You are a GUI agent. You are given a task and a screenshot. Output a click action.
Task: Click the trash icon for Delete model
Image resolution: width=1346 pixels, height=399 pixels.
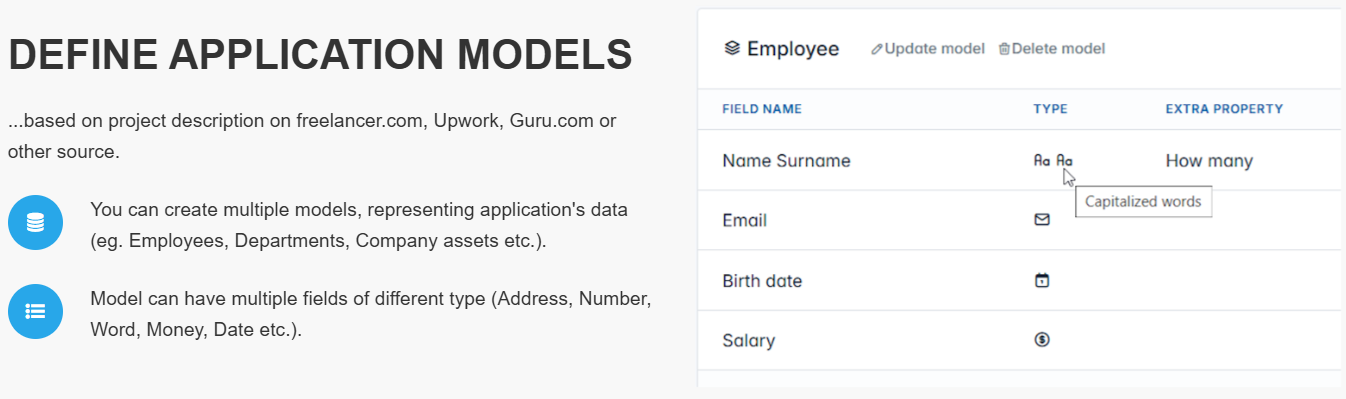[1004, 49]
